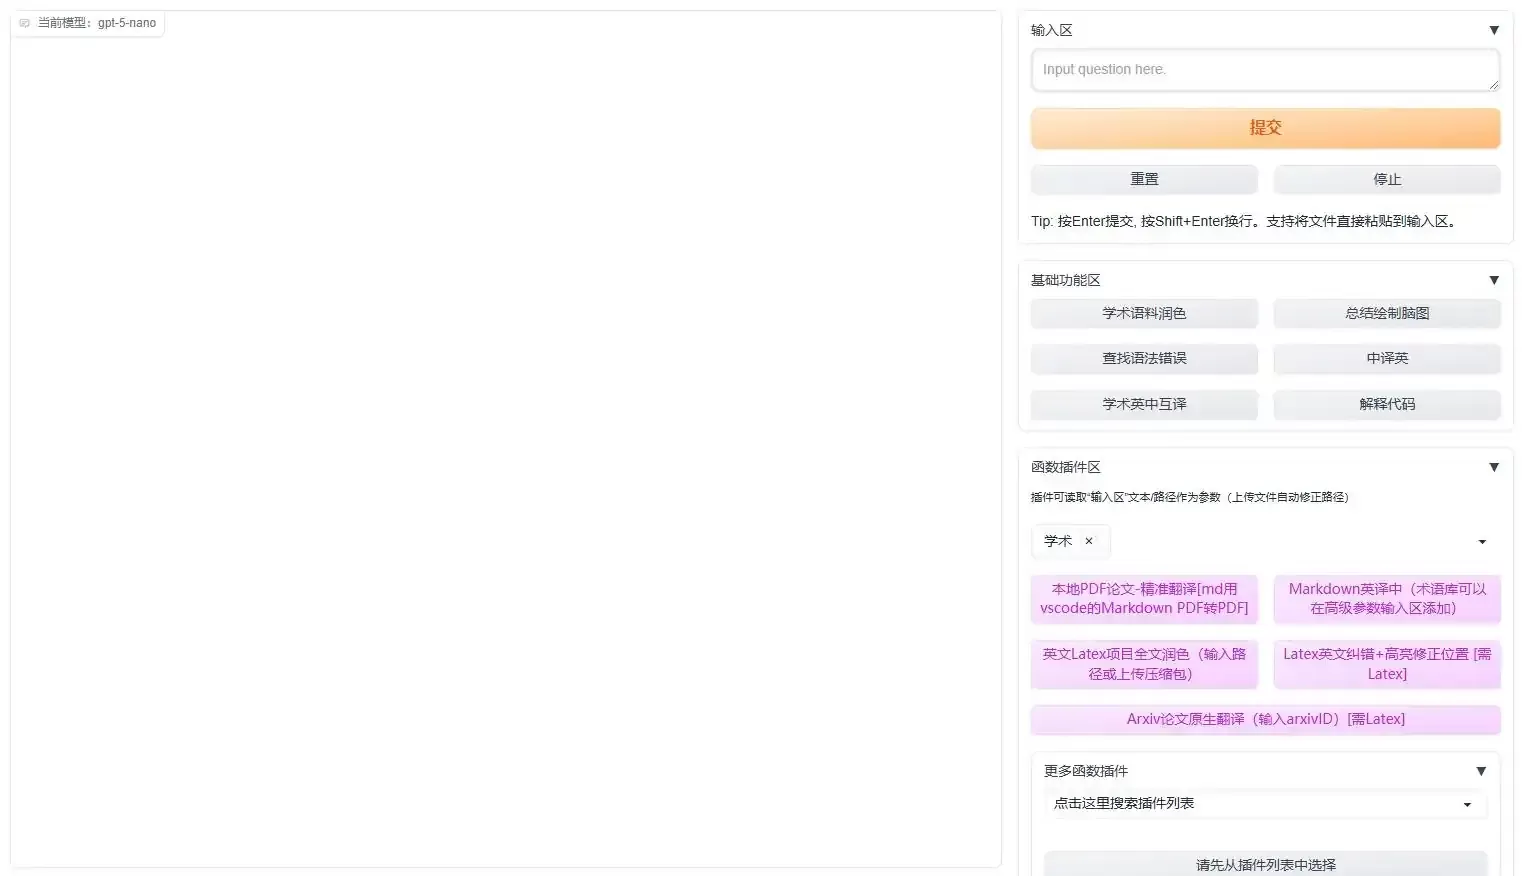Click the 学术 tag chip

pyautogui.click(x=1070, y=541)
